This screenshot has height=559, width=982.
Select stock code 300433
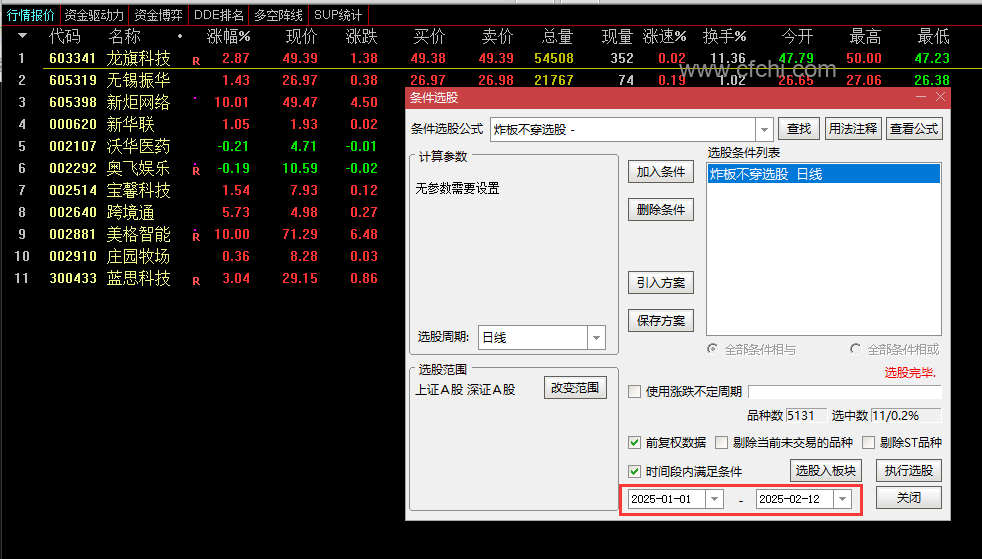(73, 278)
